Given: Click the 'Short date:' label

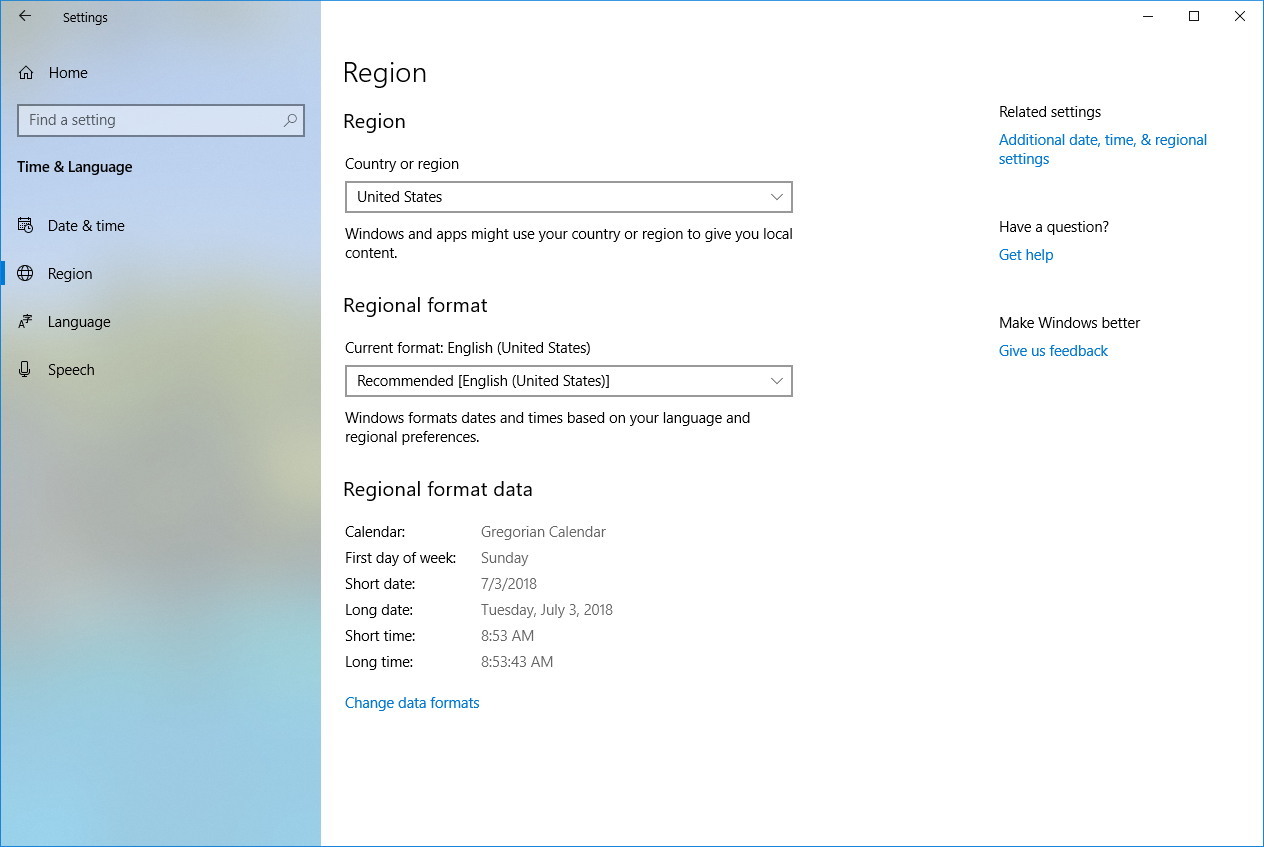Looking at the screenshot, I should 380,584.
